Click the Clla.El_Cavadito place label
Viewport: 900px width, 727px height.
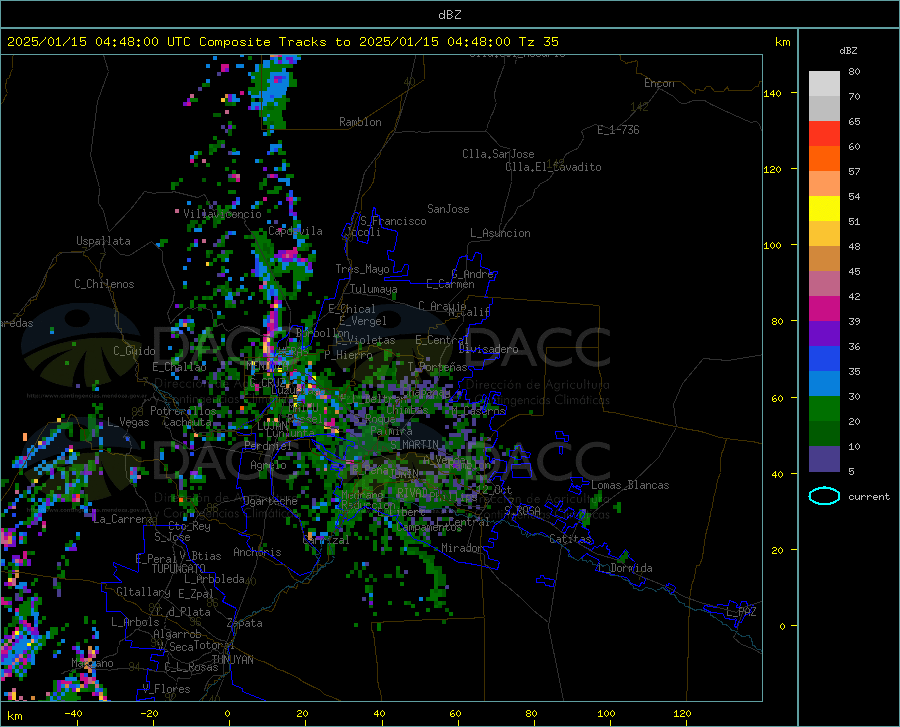coord(553,167)
